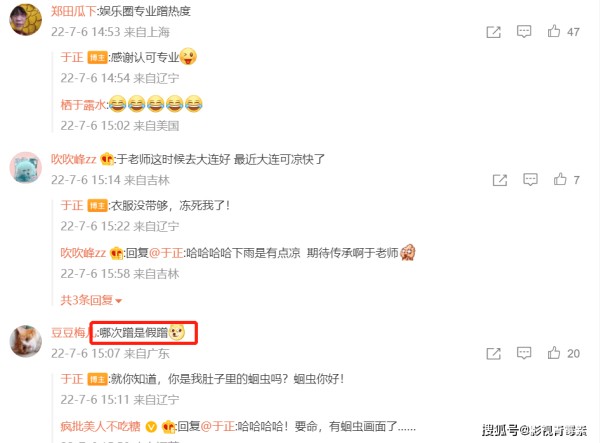The height and width of the screenshot is (443, 600).
Task: Forward 吹吹峰zz's comment about 大连
Action: pyautogui.click(x=500, y=180)
